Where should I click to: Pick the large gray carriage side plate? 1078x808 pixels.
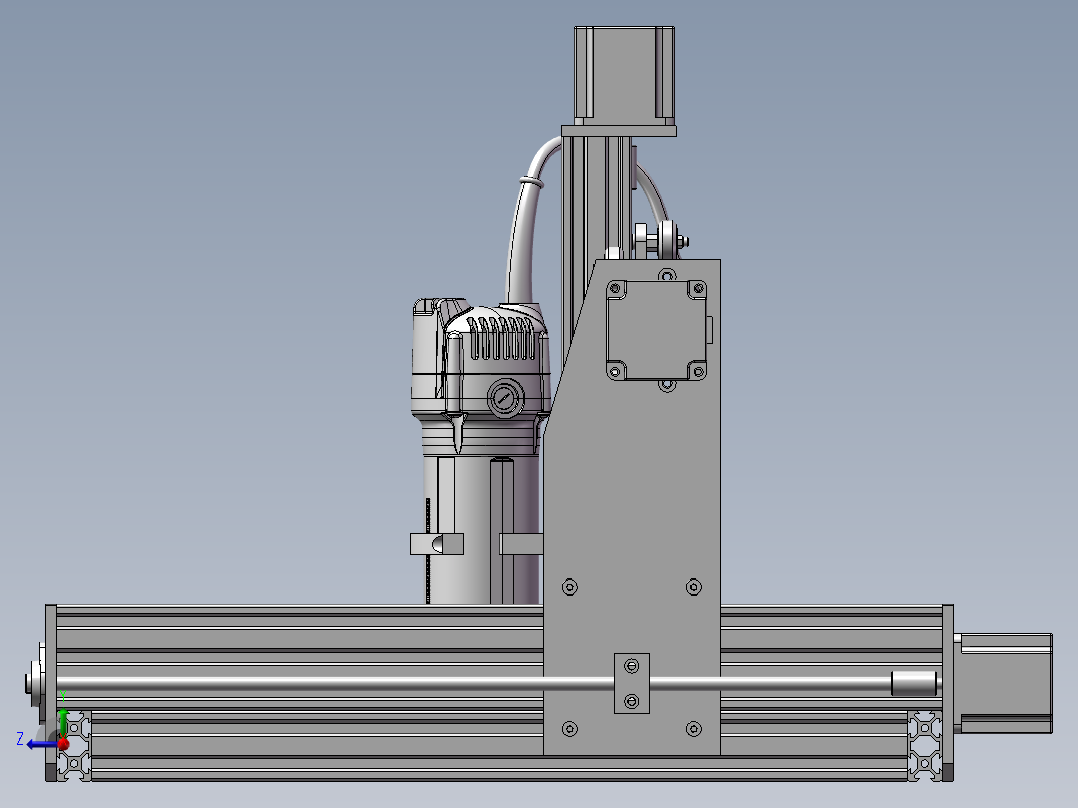tap(632, 507)
